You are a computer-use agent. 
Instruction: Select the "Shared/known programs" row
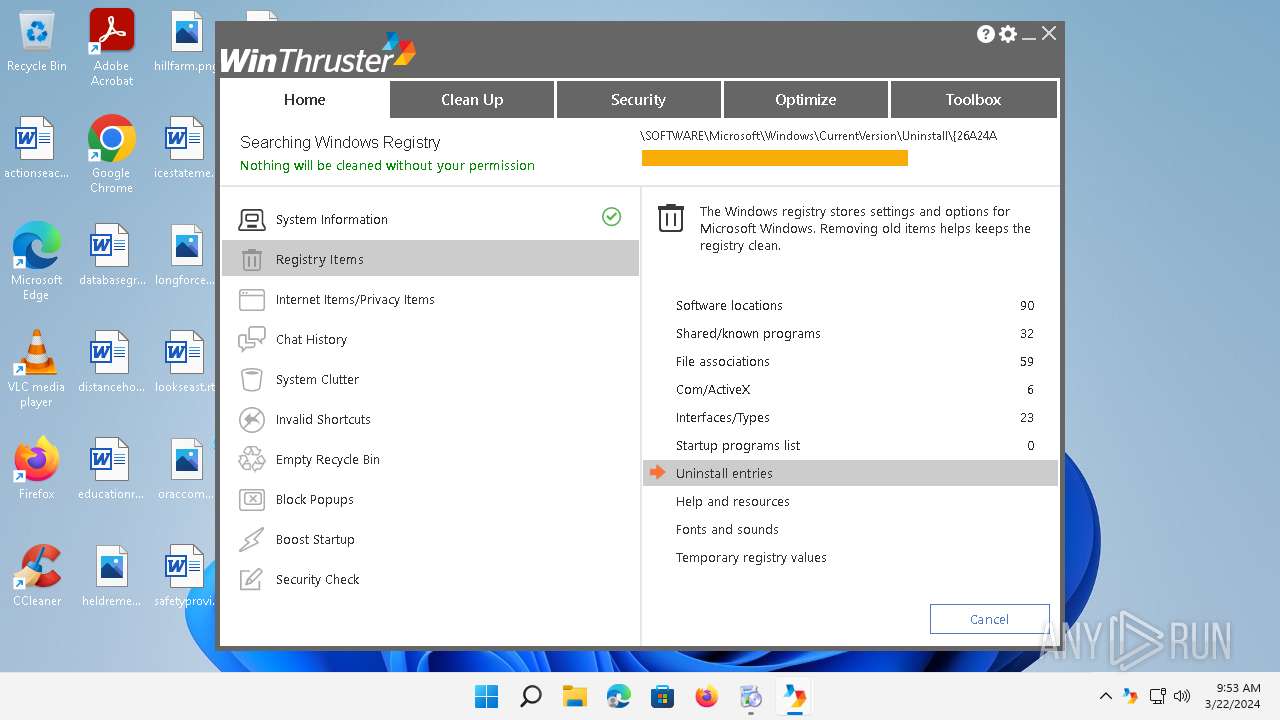[850, 334]
